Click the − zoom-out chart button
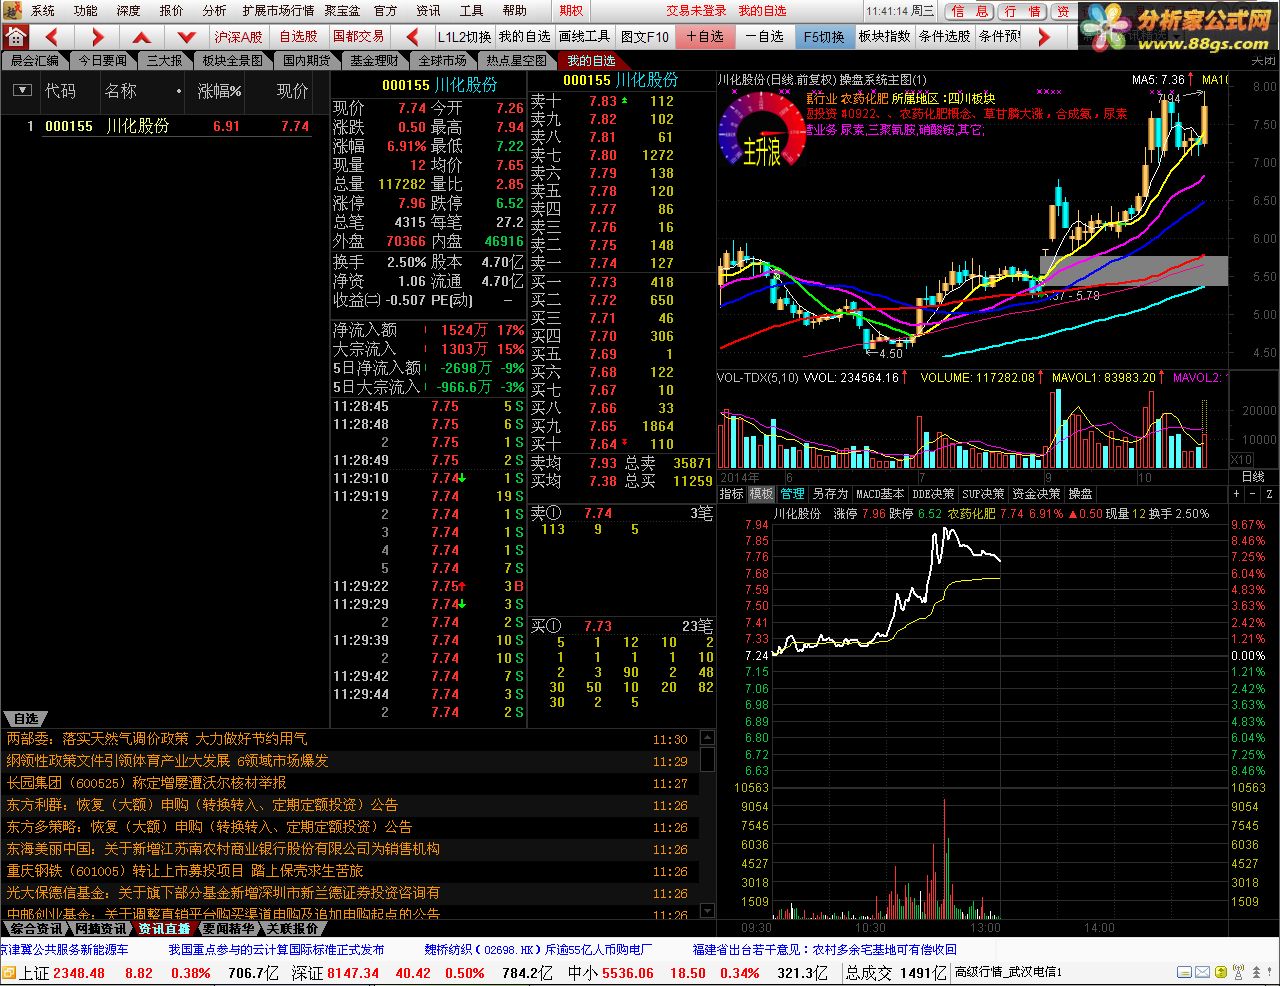Screen dimensions: 1280x986 [x=1250, y=494]
